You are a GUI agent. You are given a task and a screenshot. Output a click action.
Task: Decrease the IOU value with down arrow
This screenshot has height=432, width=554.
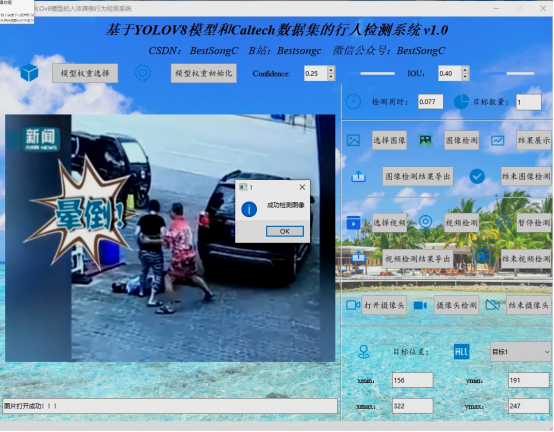pyautogui.click(x=465, y=77)
